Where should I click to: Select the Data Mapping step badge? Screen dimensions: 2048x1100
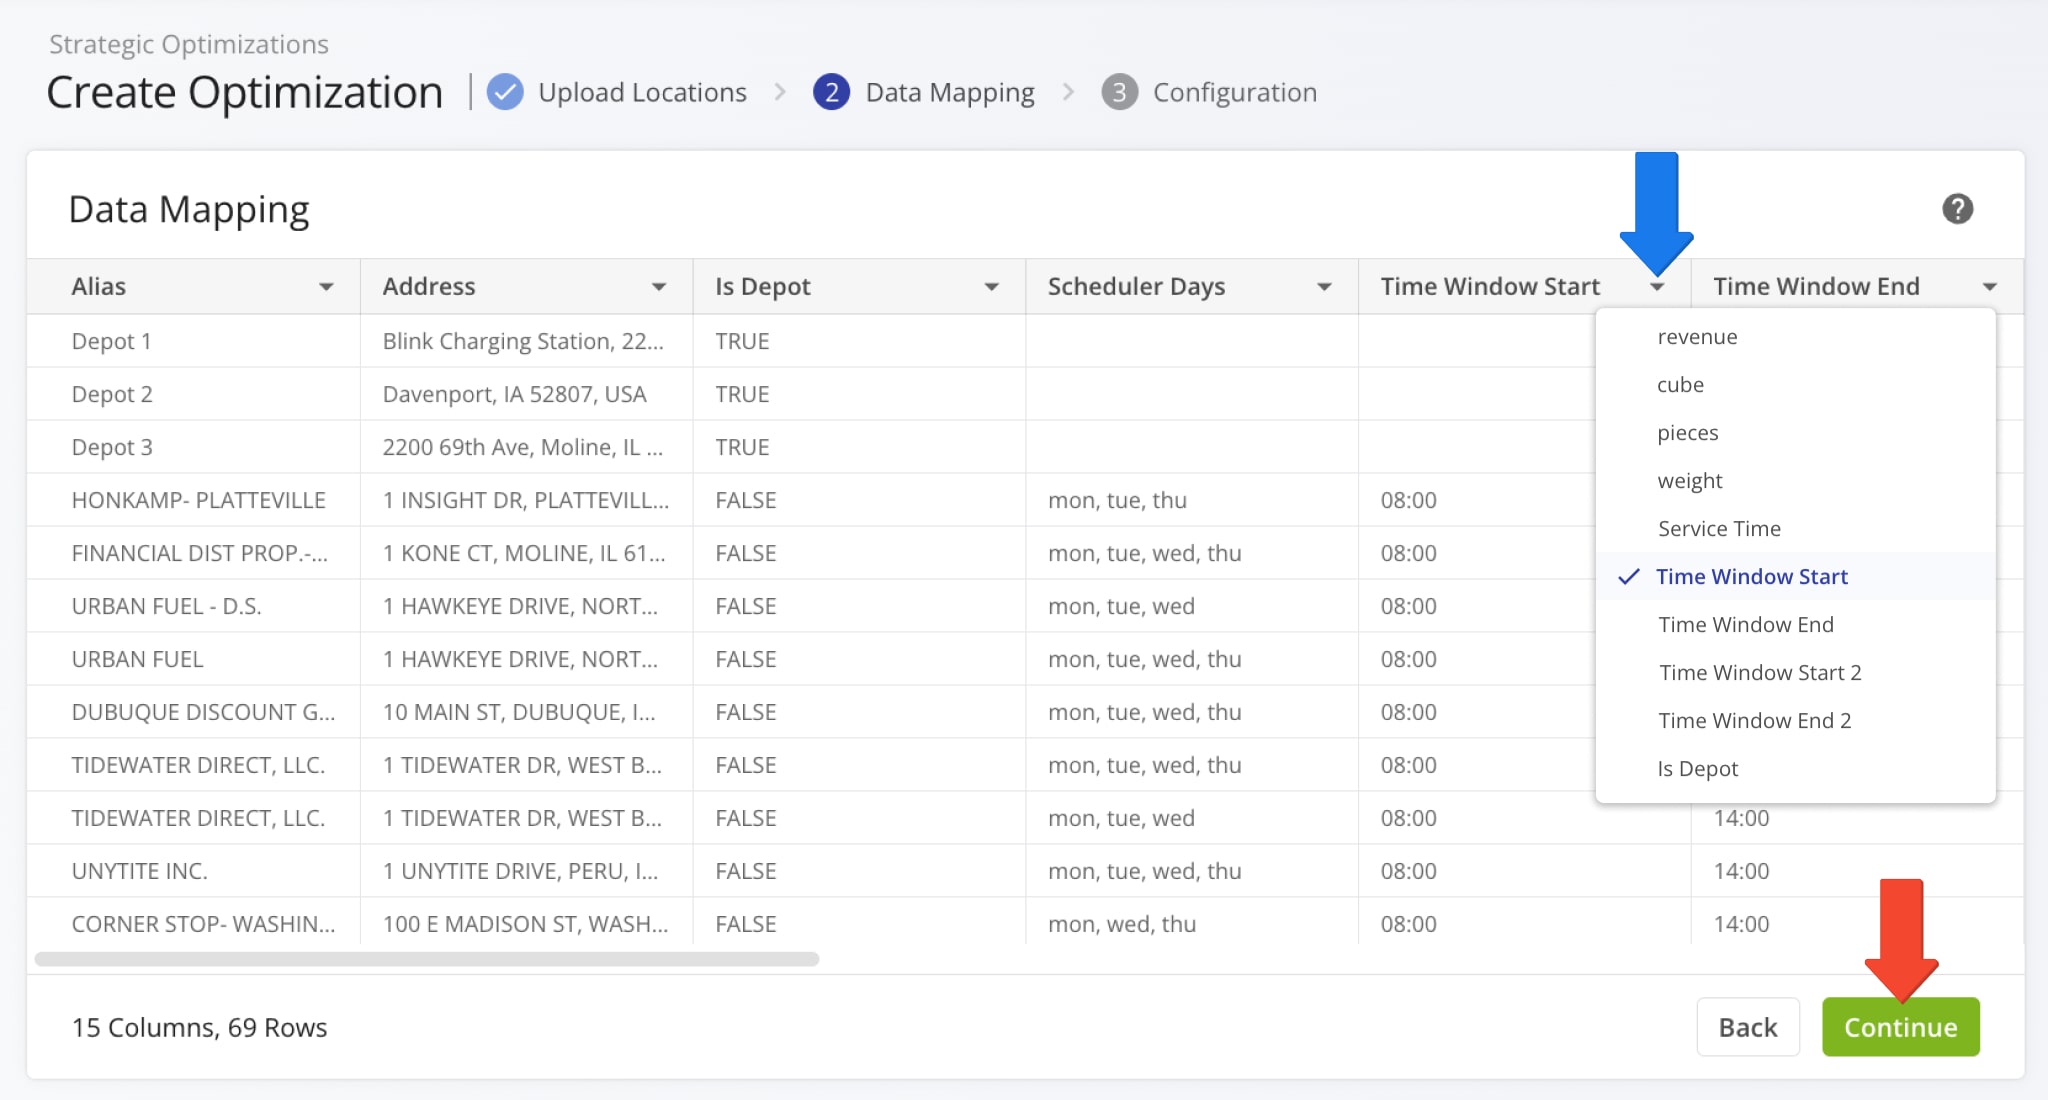[832, 91]
